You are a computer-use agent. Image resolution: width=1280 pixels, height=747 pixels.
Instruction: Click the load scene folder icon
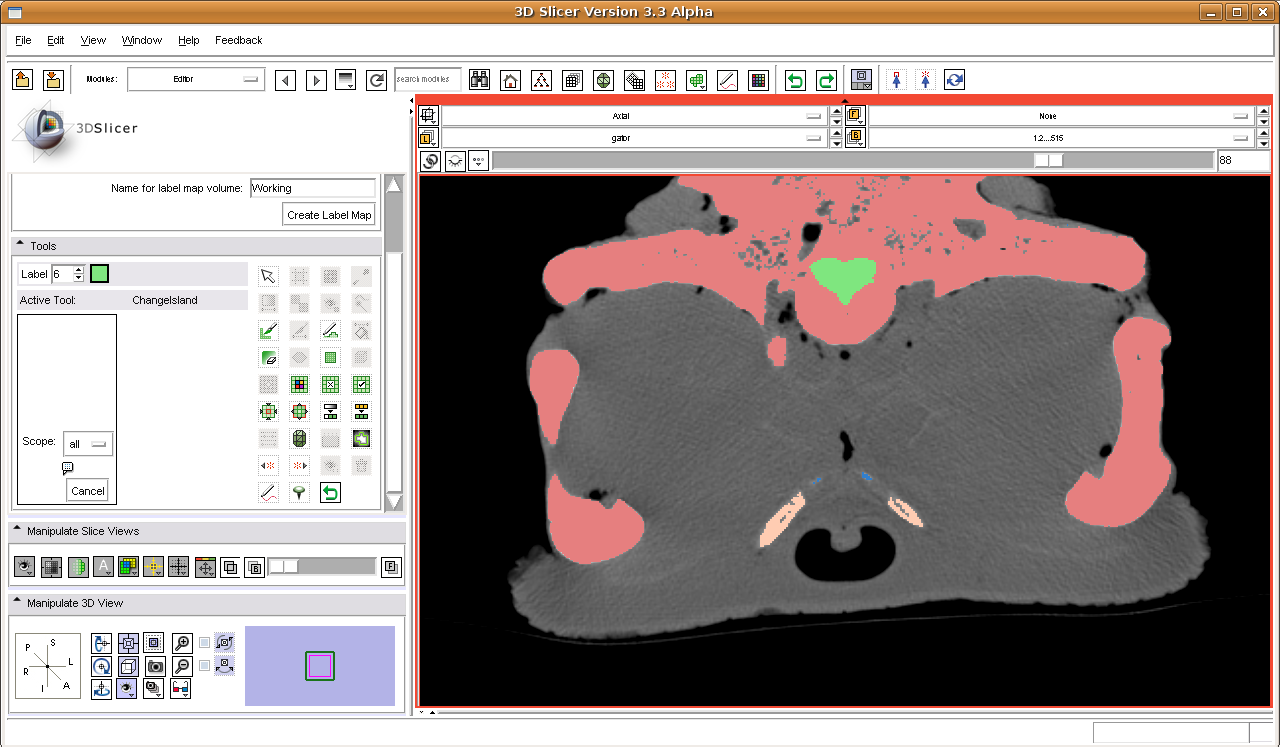coord(23,80)
